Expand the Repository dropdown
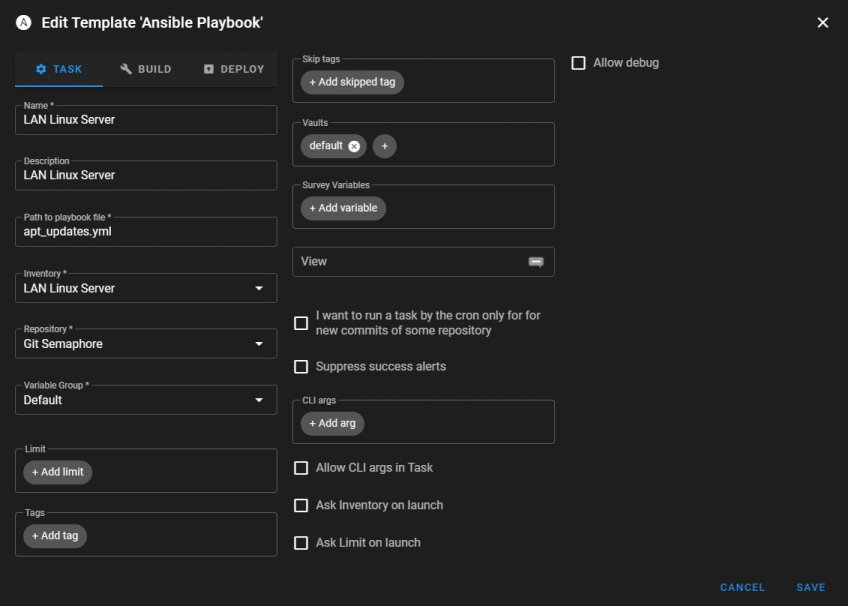848x606 pixels. (259, 344)
